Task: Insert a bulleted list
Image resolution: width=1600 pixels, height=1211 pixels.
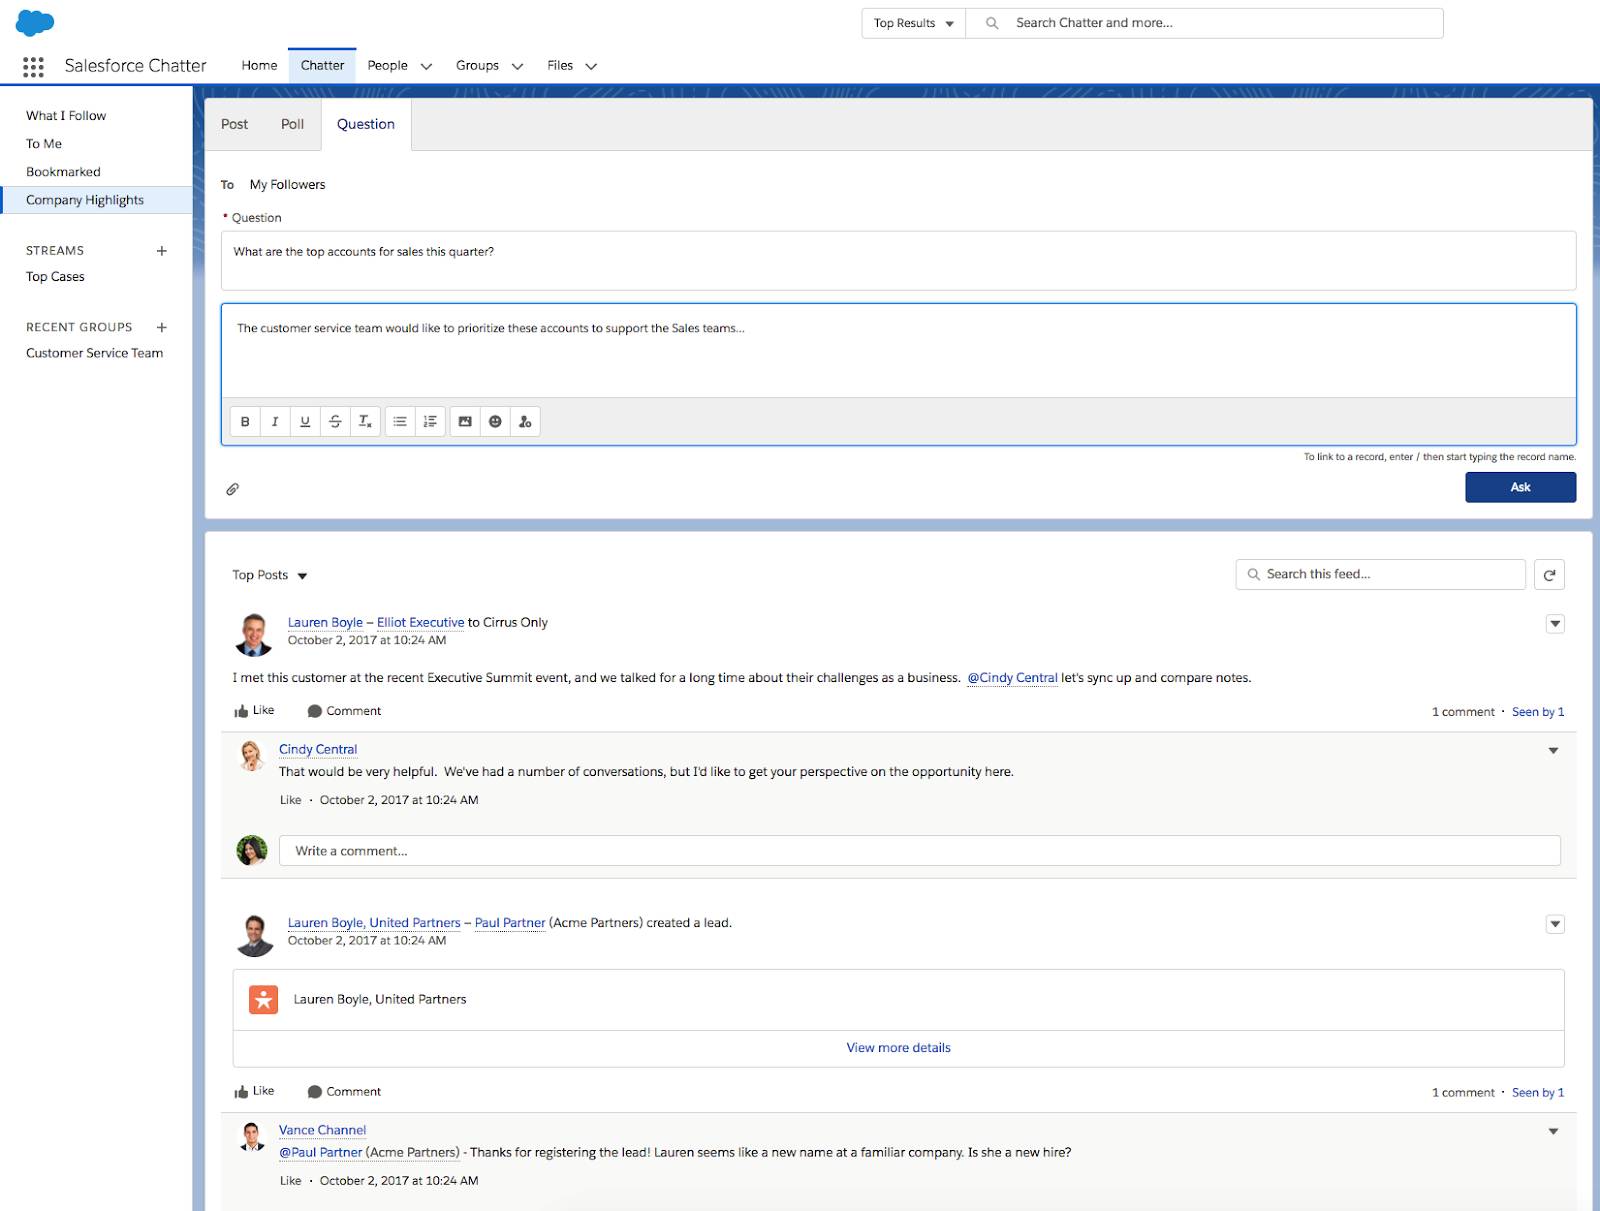Action: pyautogui.click(x=400, y=422)
